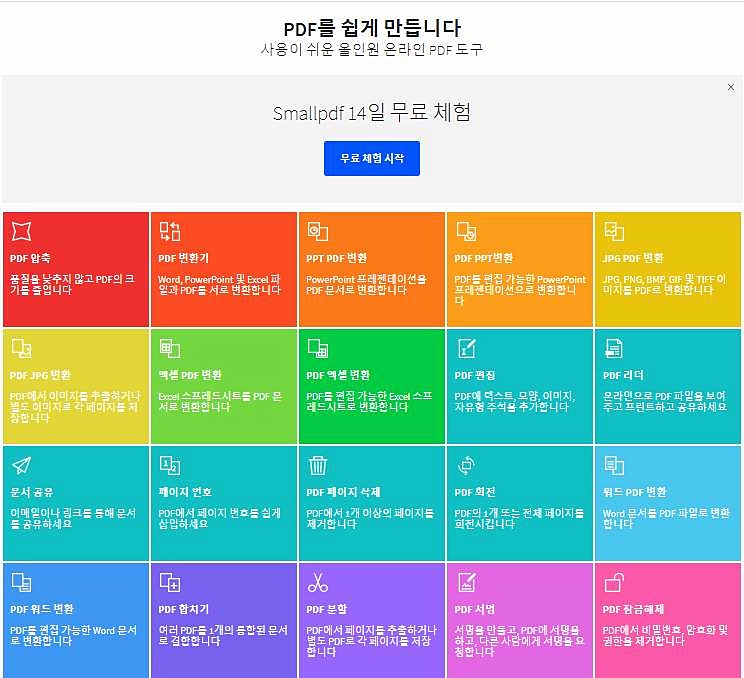Open the JPG PDF 변환 title
The width and height of the screenshot is (744, 678).
pos(633,258)
